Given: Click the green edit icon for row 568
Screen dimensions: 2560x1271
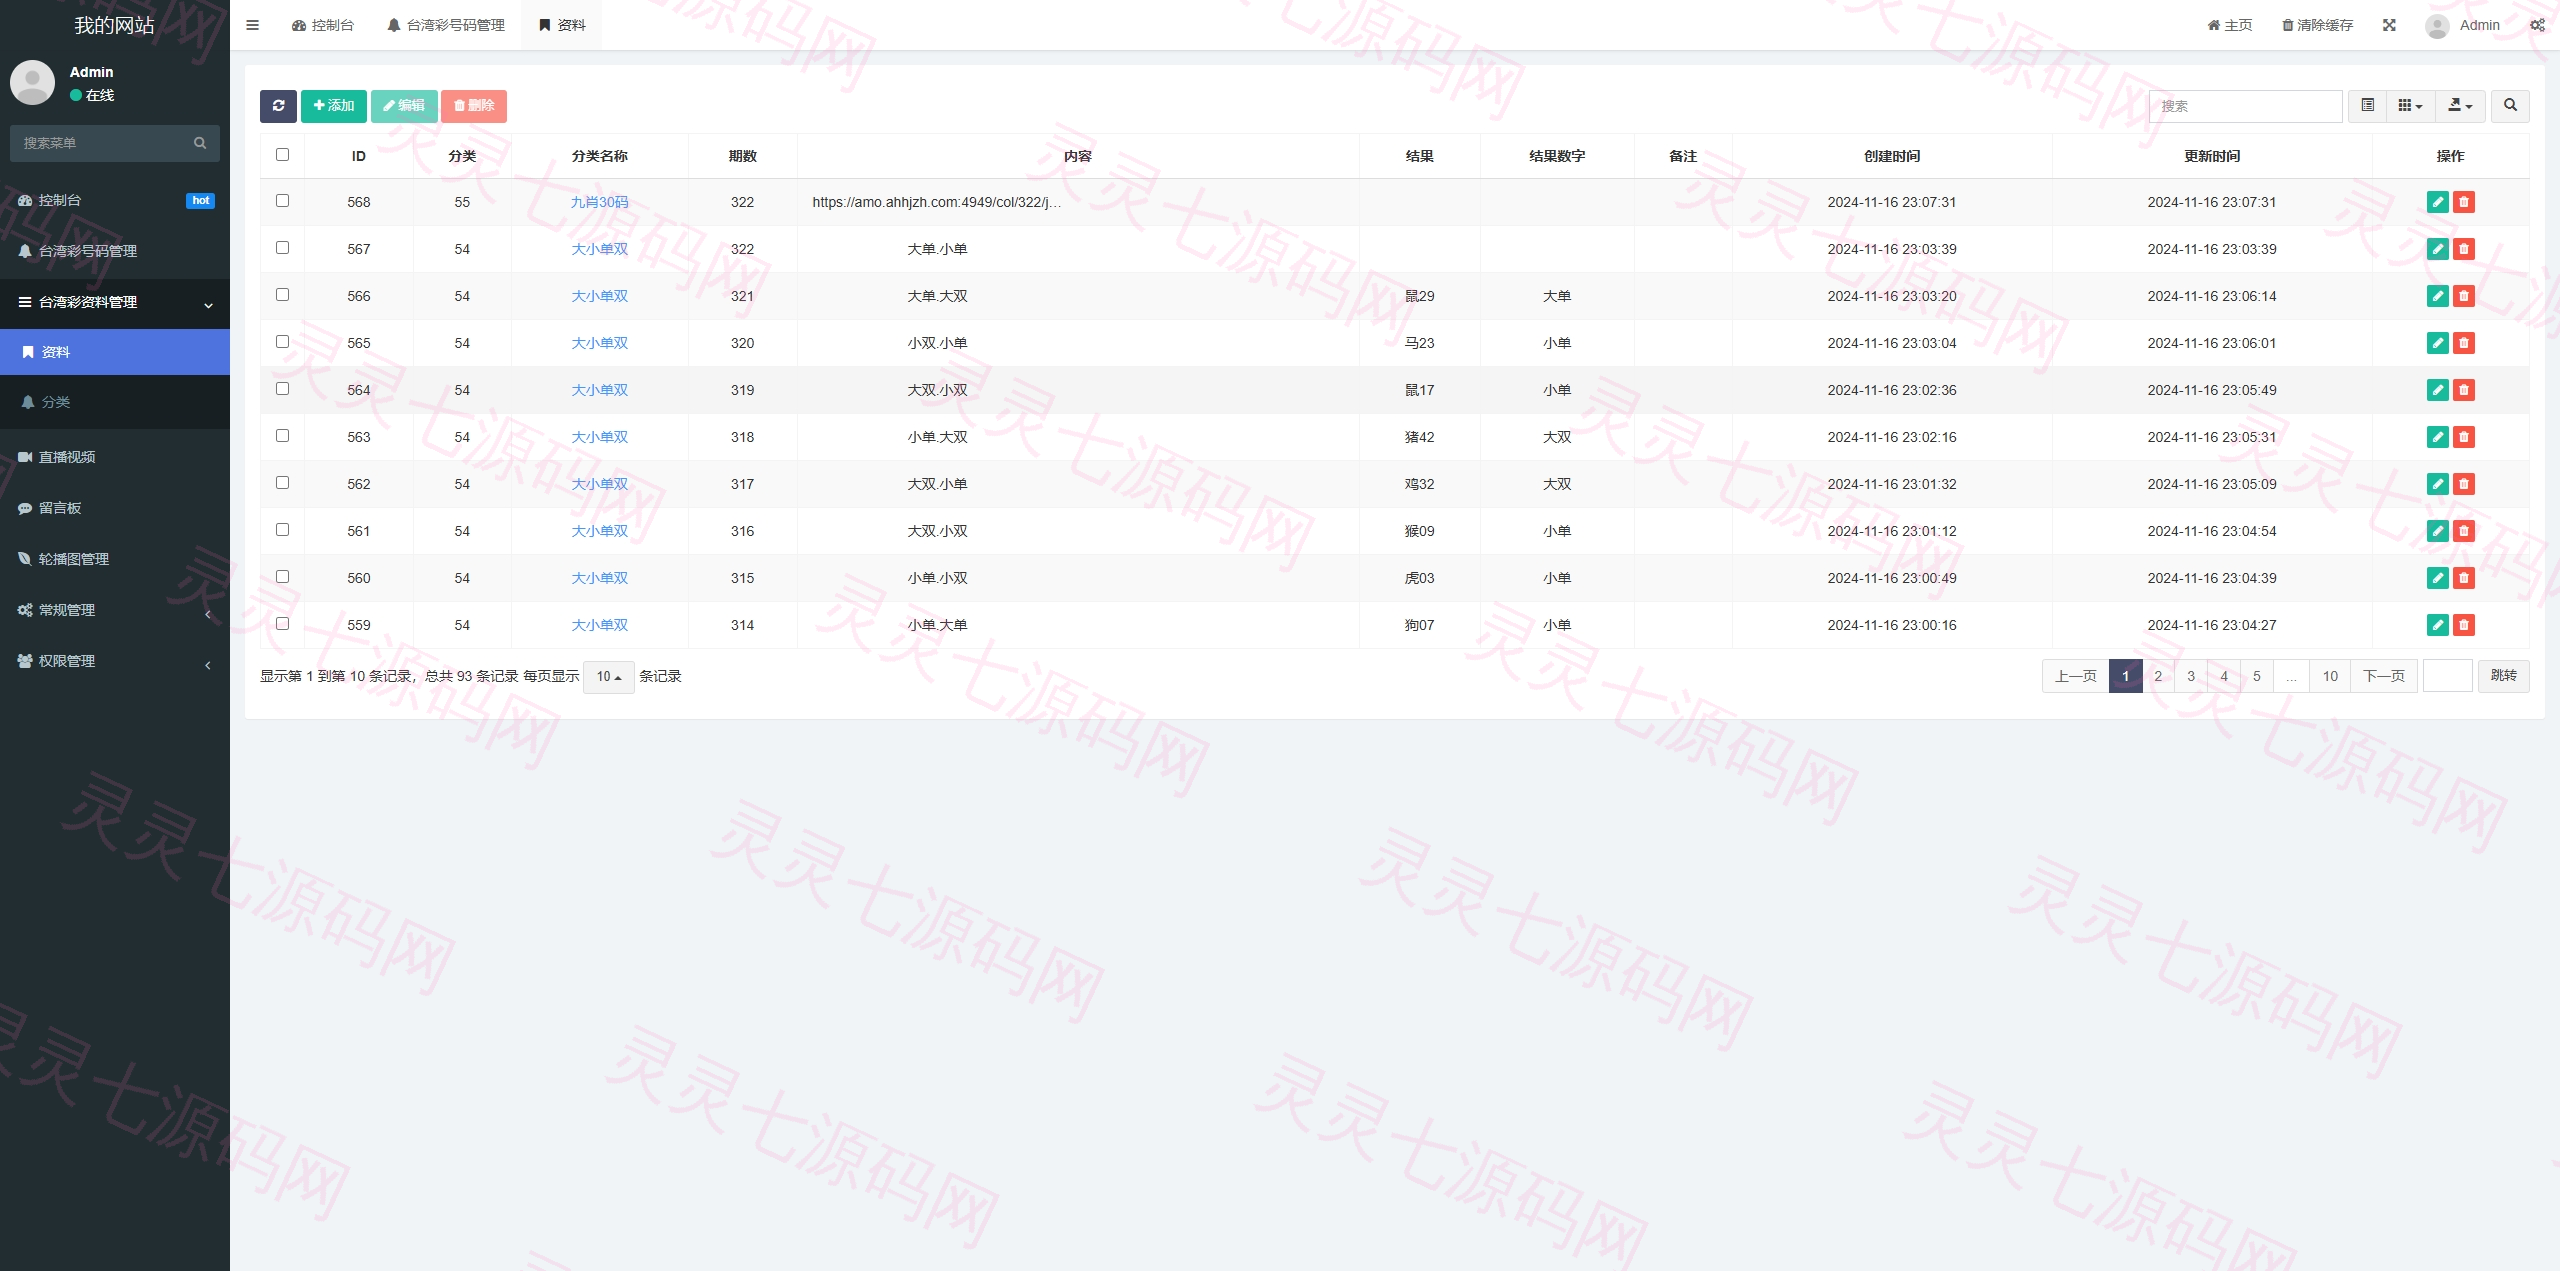Looking at the screenshot, I should (2437, 202).
